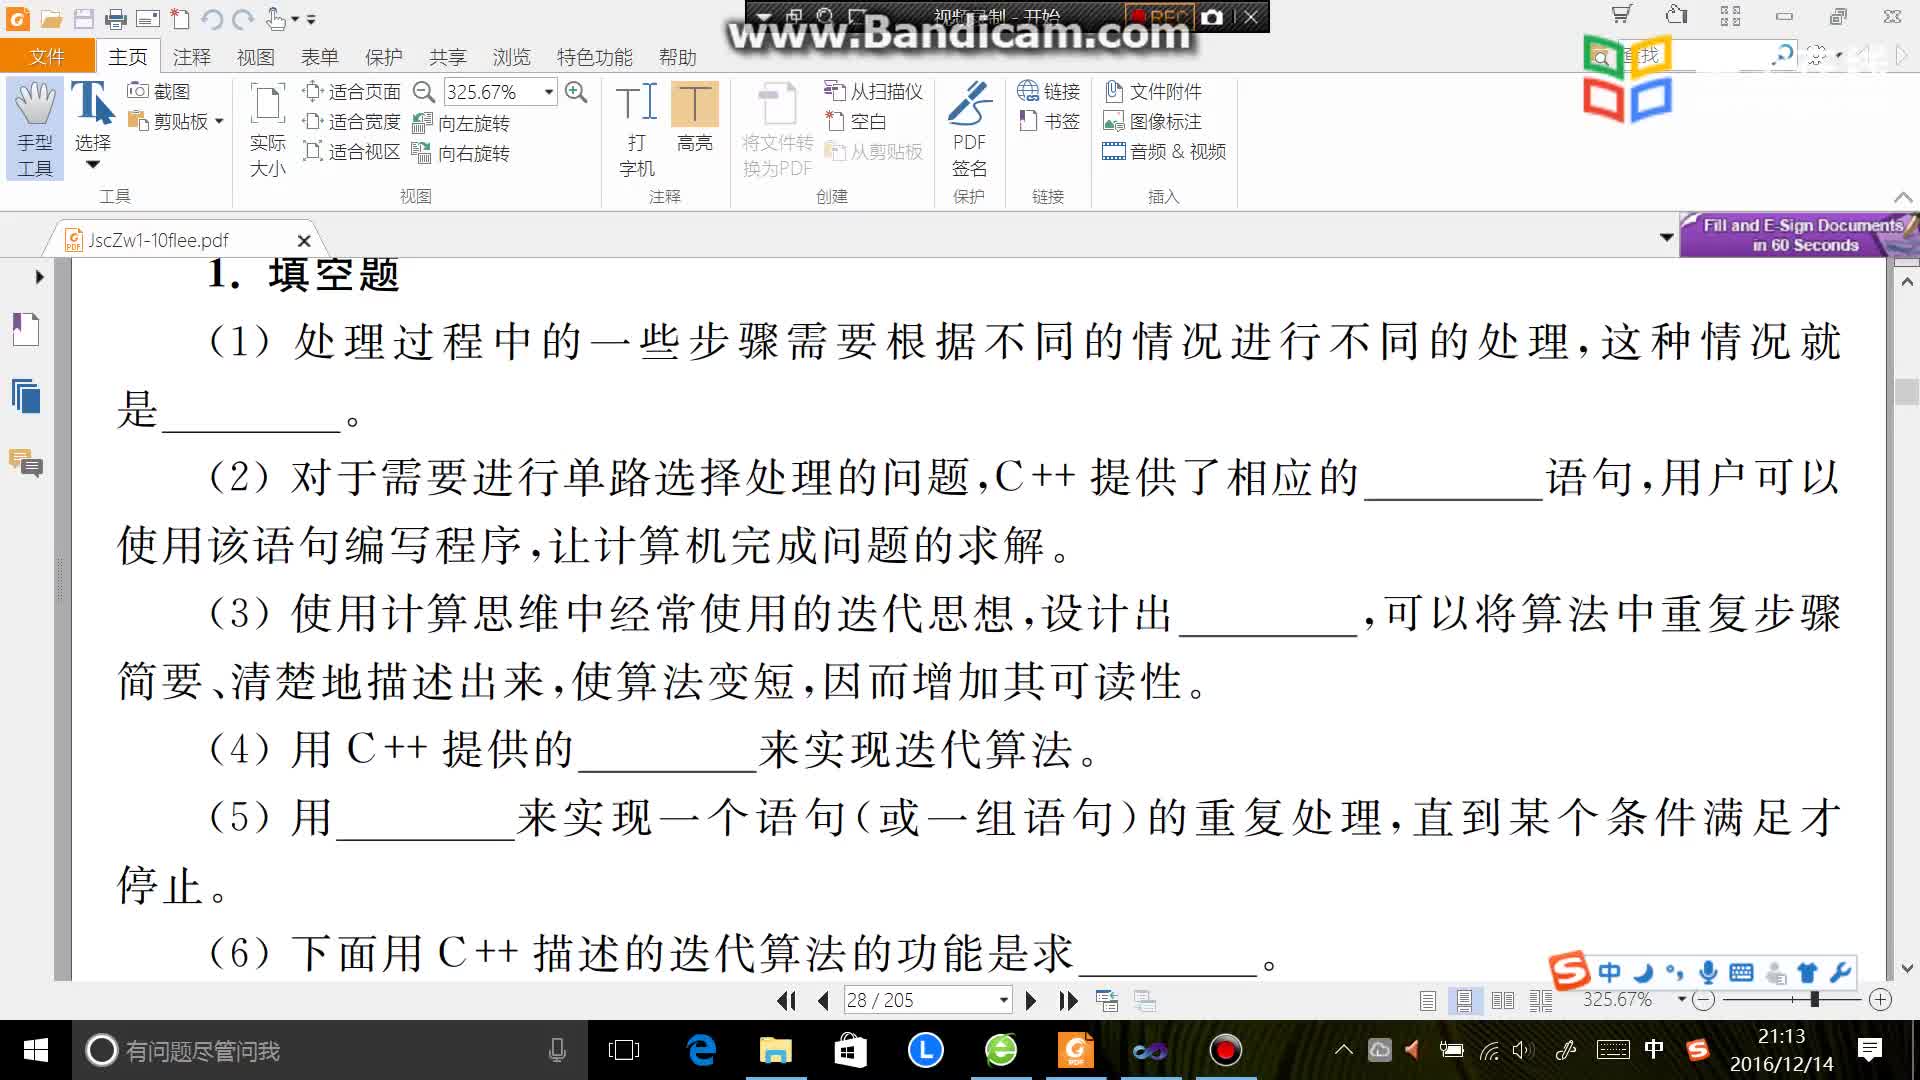
Task: Enable continuous page view mode
Action: 1464,1000
